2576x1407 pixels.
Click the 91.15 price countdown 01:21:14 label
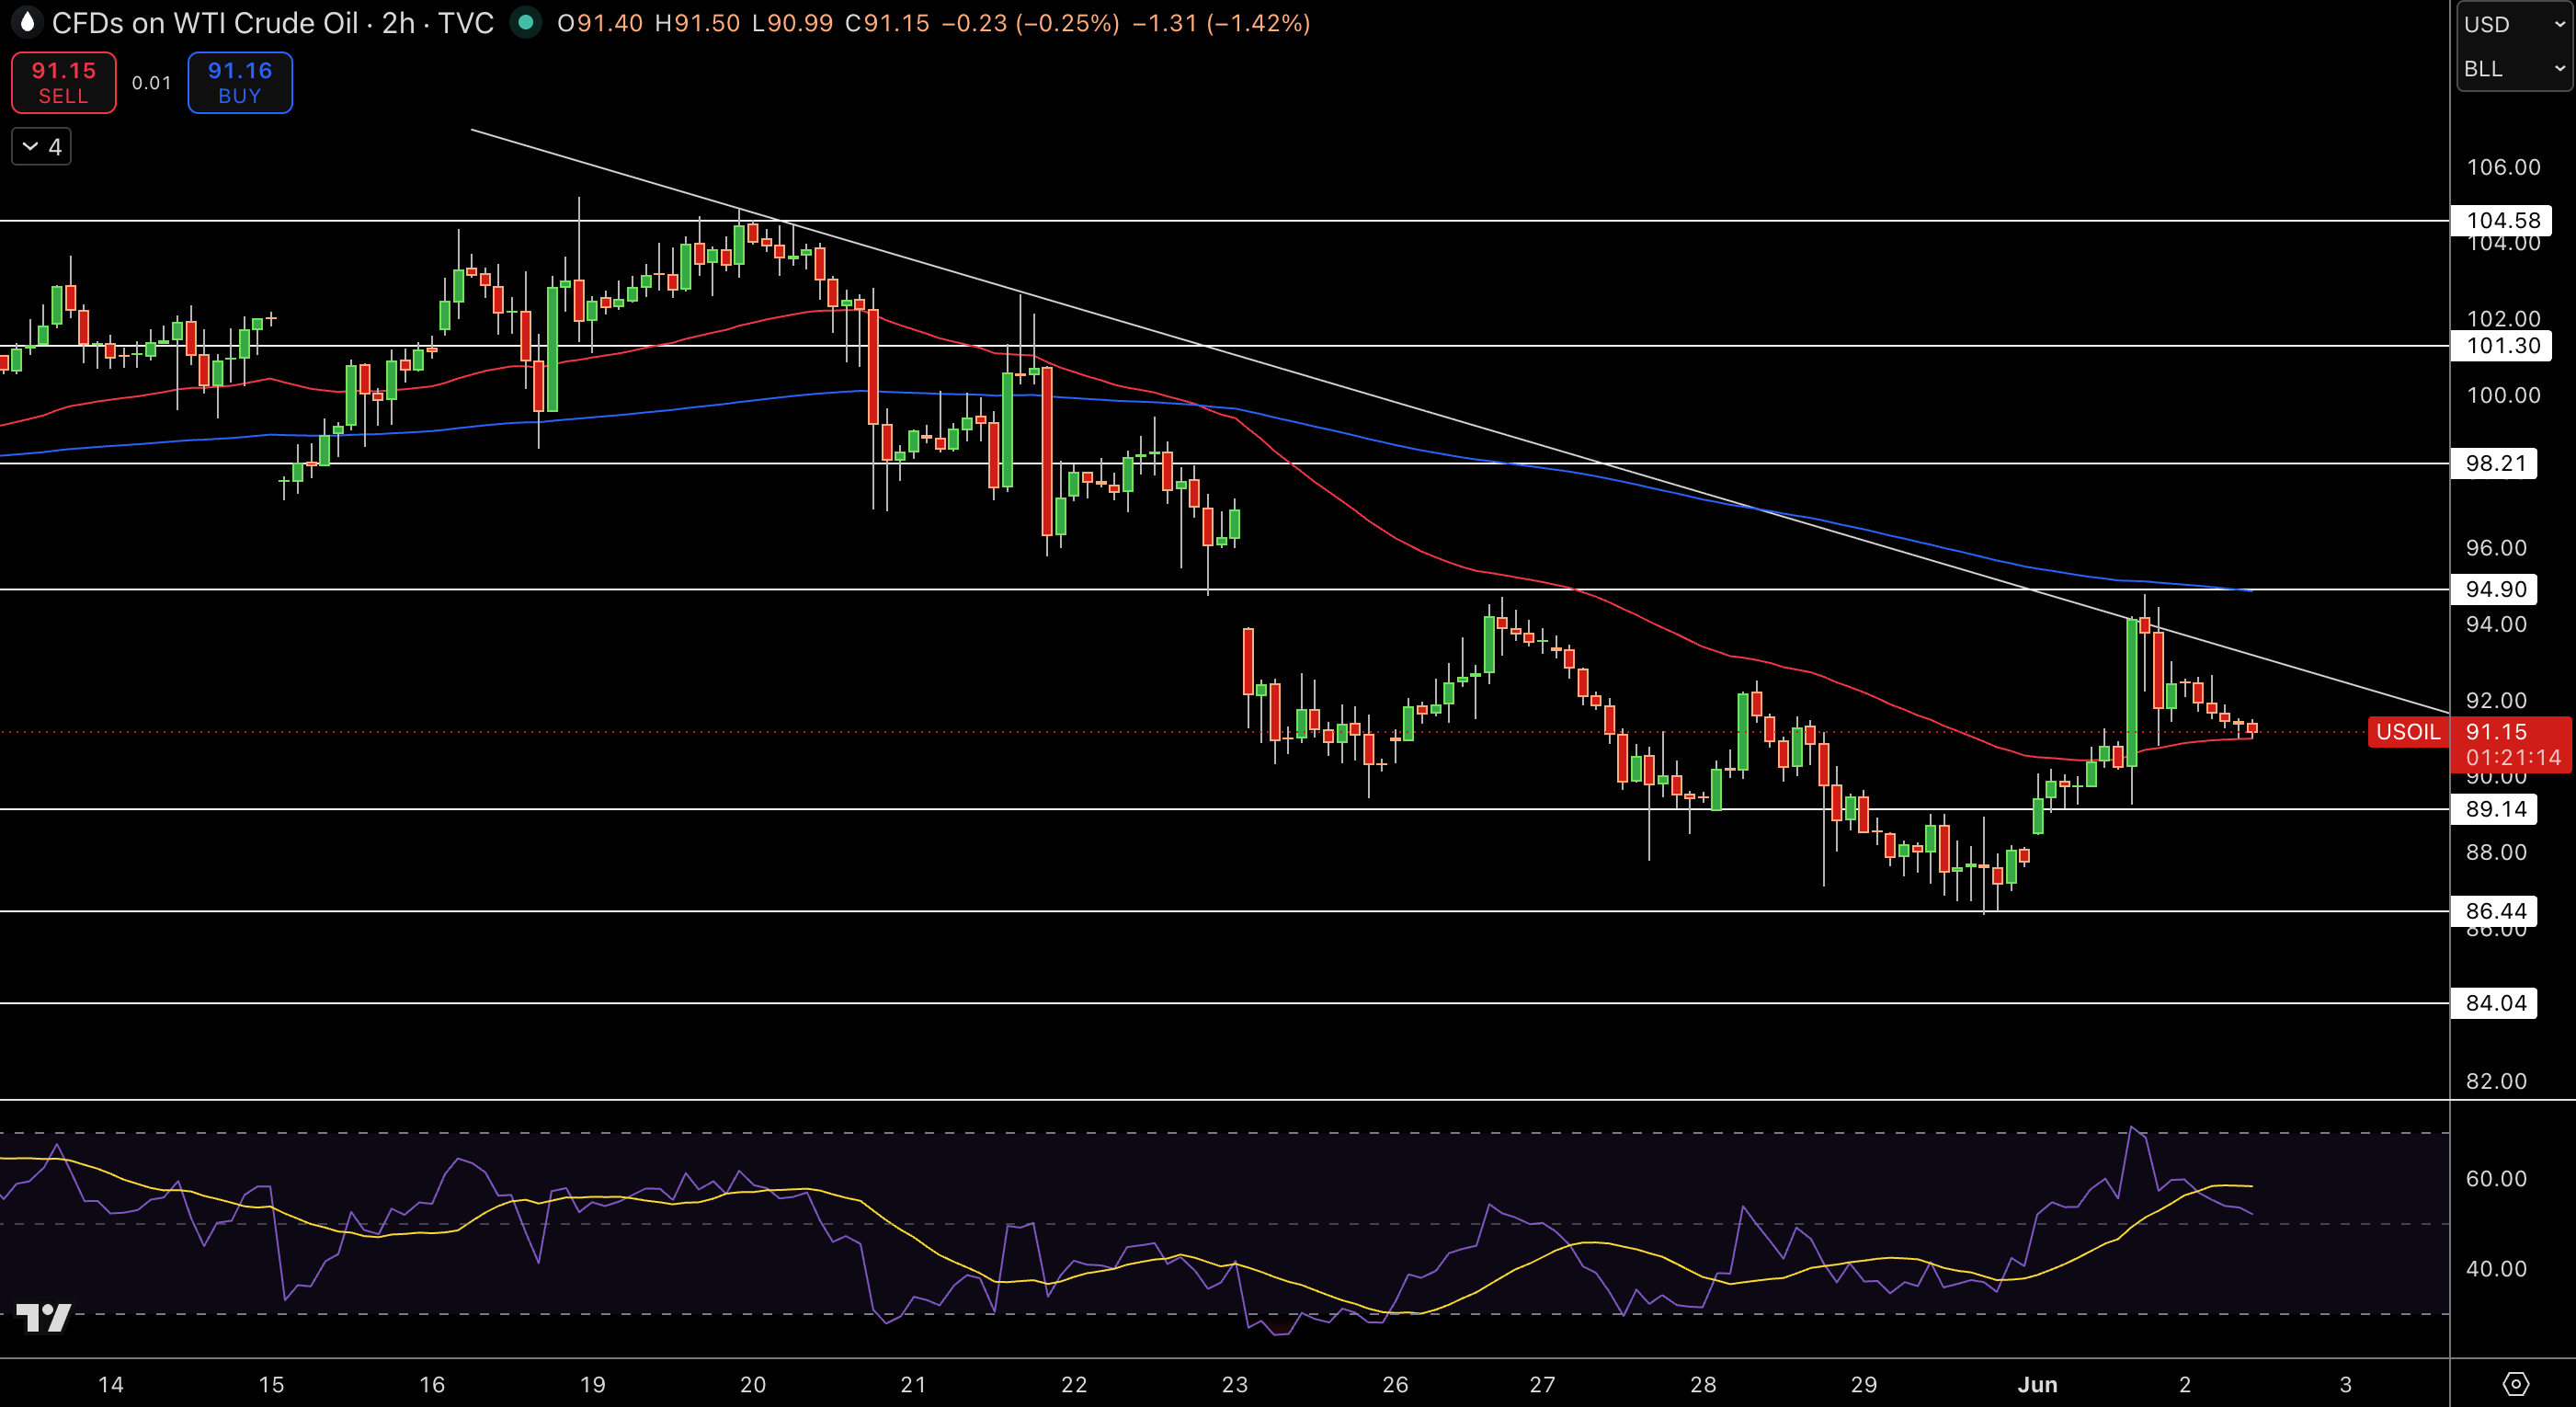tap(2512, 744)
